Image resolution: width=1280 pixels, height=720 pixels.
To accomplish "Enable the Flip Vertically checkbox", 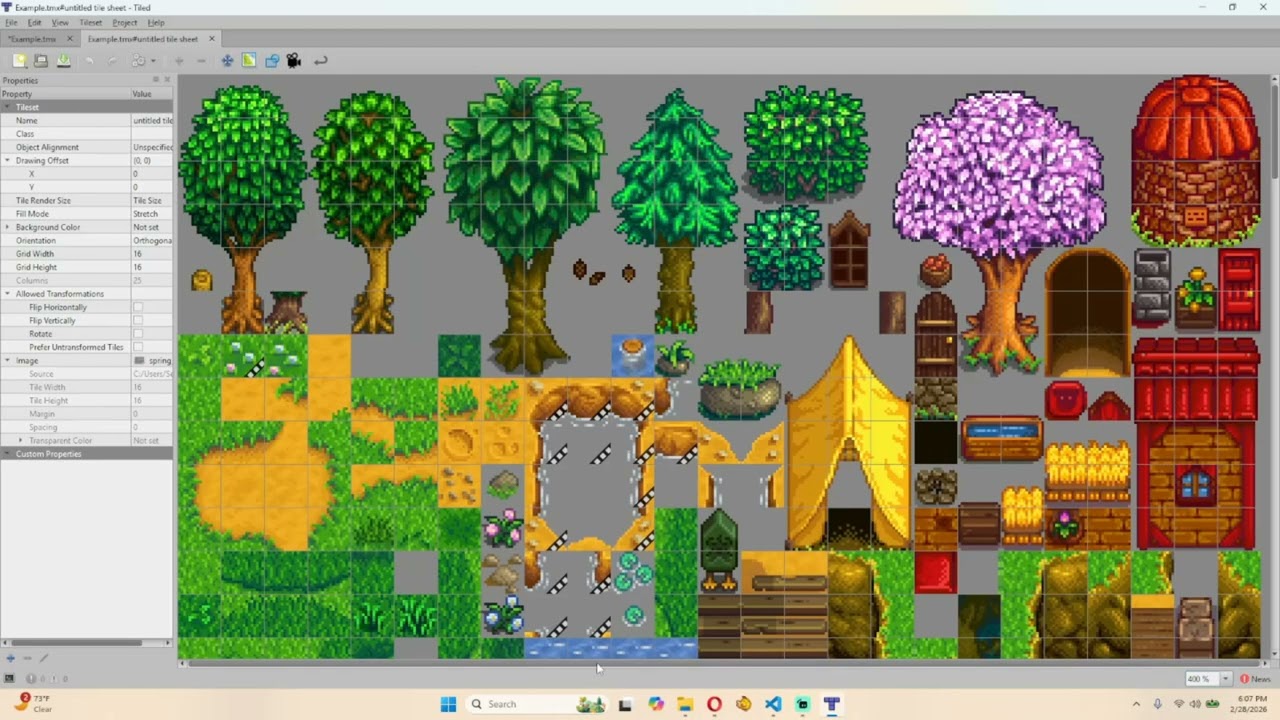I will point(138,320).
